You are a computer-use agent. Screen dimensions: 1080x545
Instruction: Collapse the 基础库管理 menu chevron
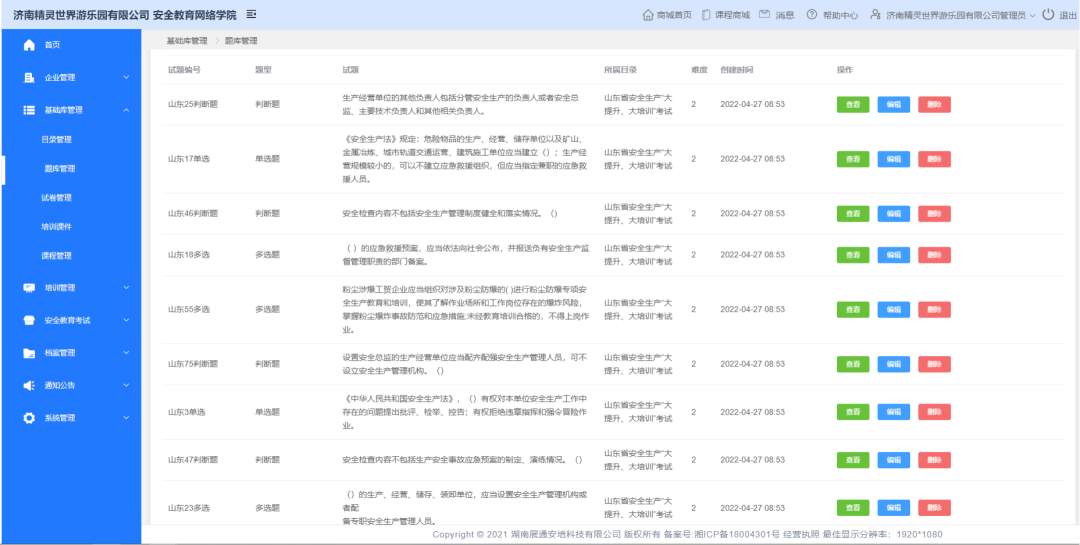[x=126, y=110]
